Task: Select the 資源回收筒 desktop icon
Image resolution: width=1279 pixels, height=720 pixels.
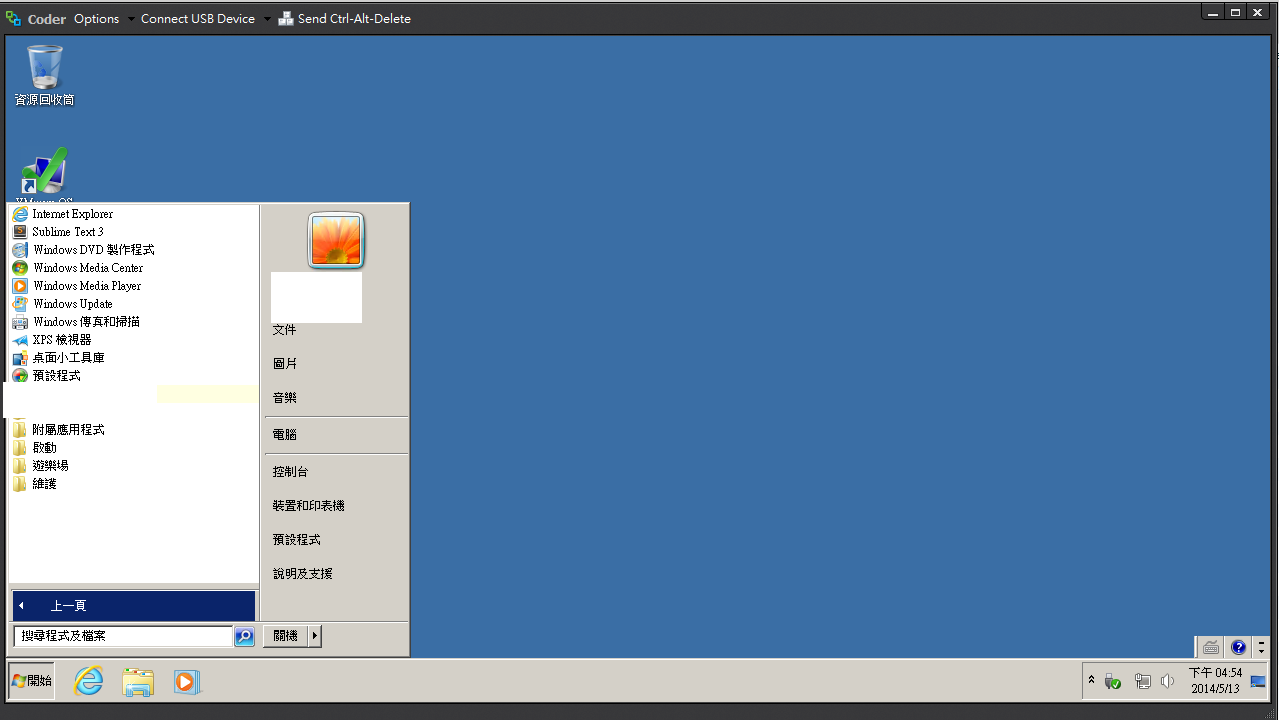Action: [44, 75]
